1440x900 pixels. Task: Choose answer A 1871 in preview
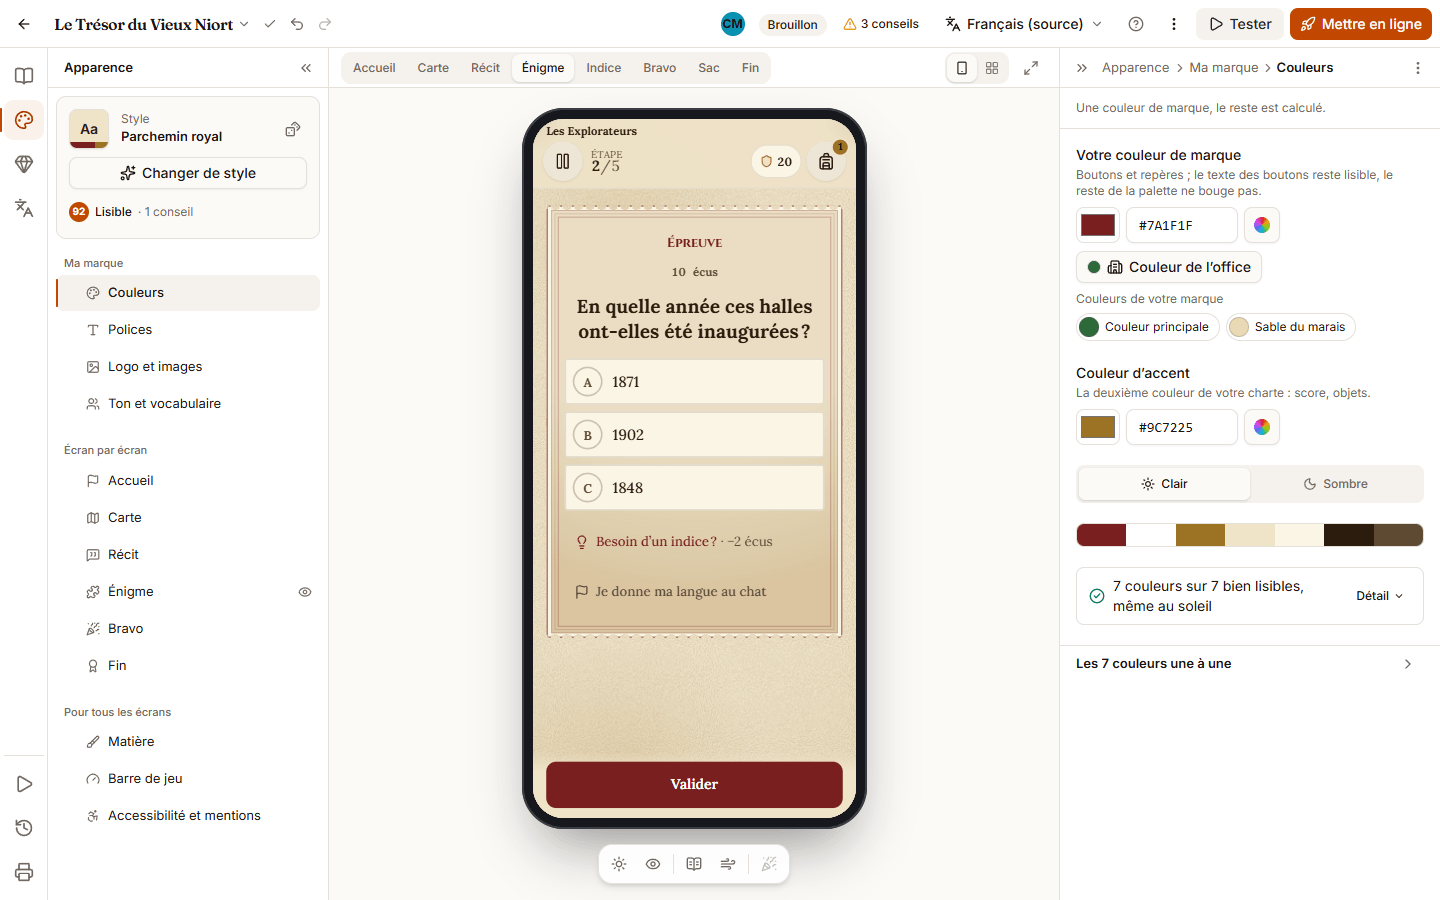694,382
